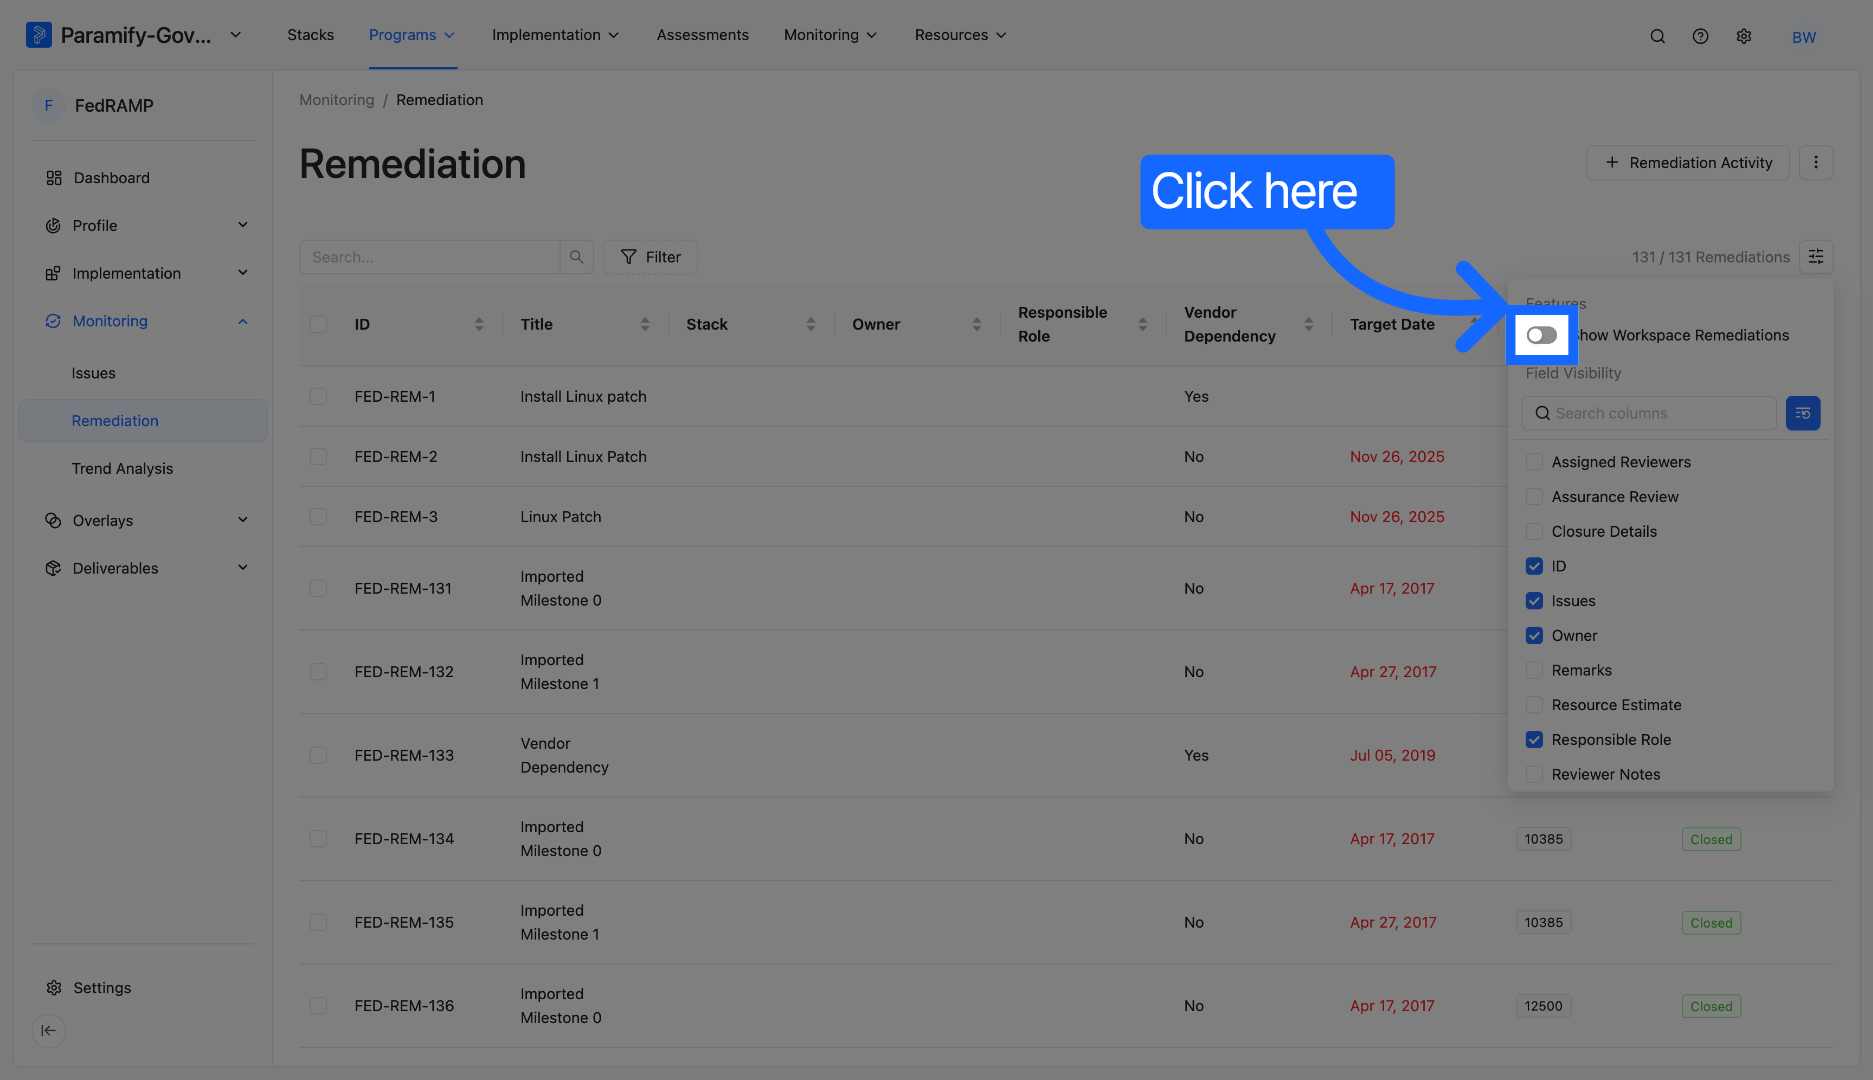Click the search magnifier button beside Search field
The height and width of the screenshot is (1080, 1873).
(x=577, y=257)
